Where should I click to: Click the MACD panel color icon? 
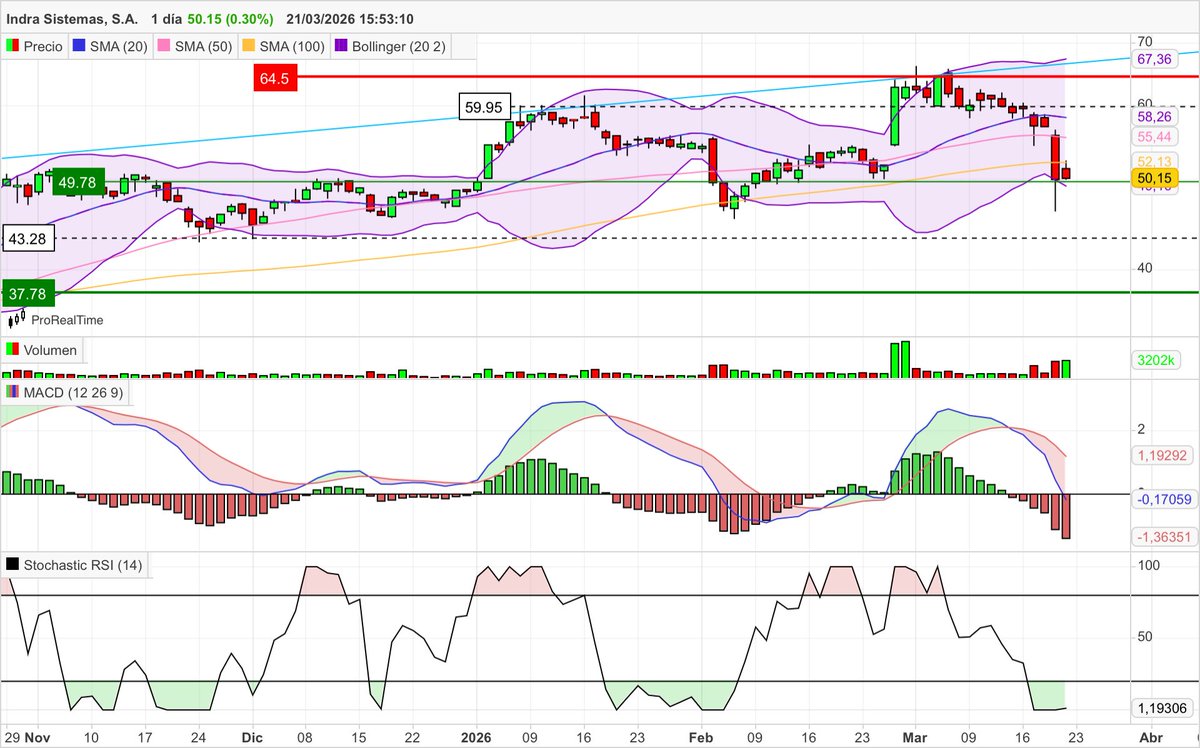pos(13,393)
